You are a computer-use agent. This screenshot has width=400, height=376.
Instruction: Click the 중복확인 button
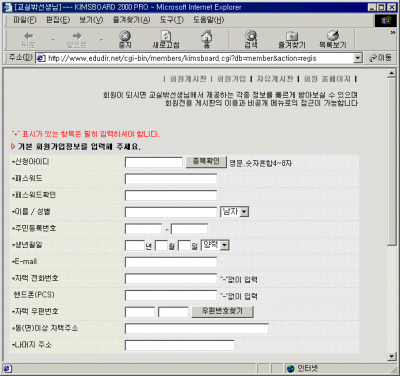click(x=206, y=162)
